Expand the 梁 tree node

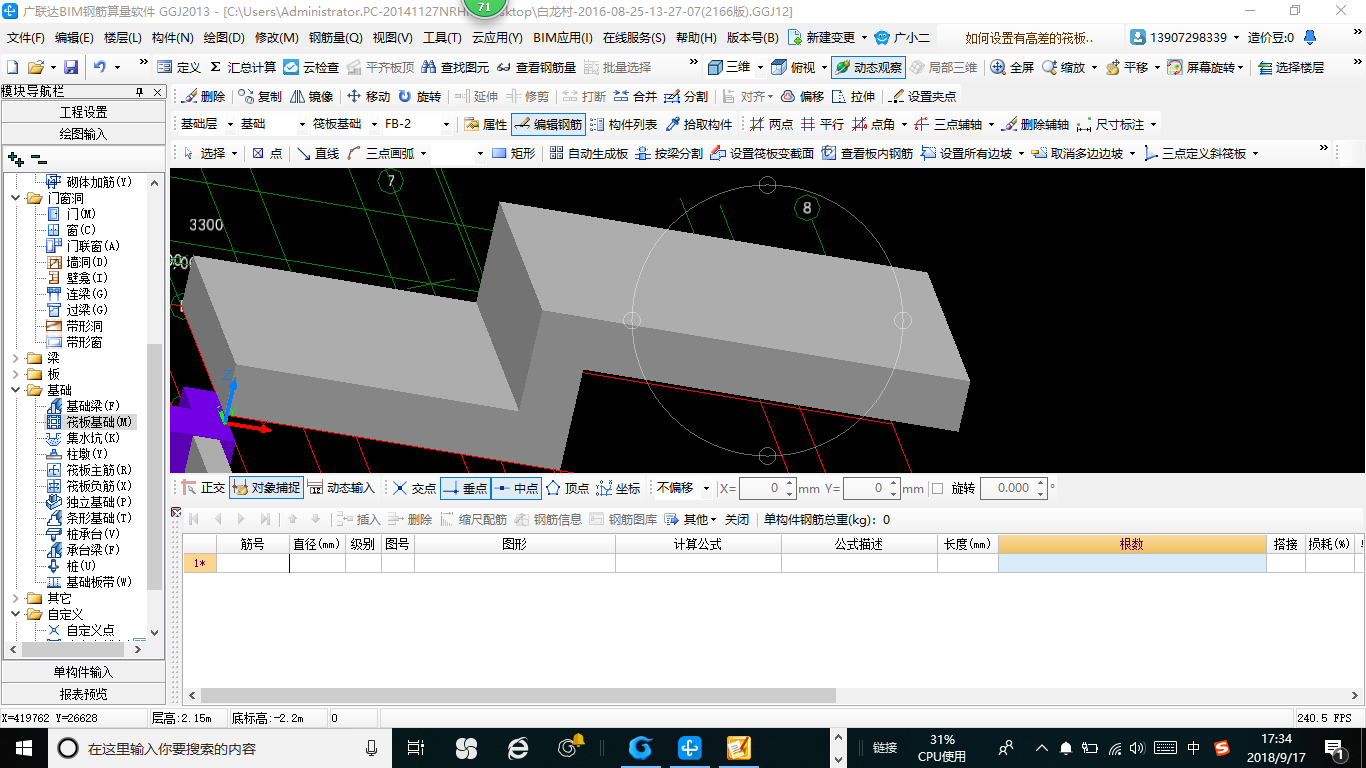click(x=16, y=358)
